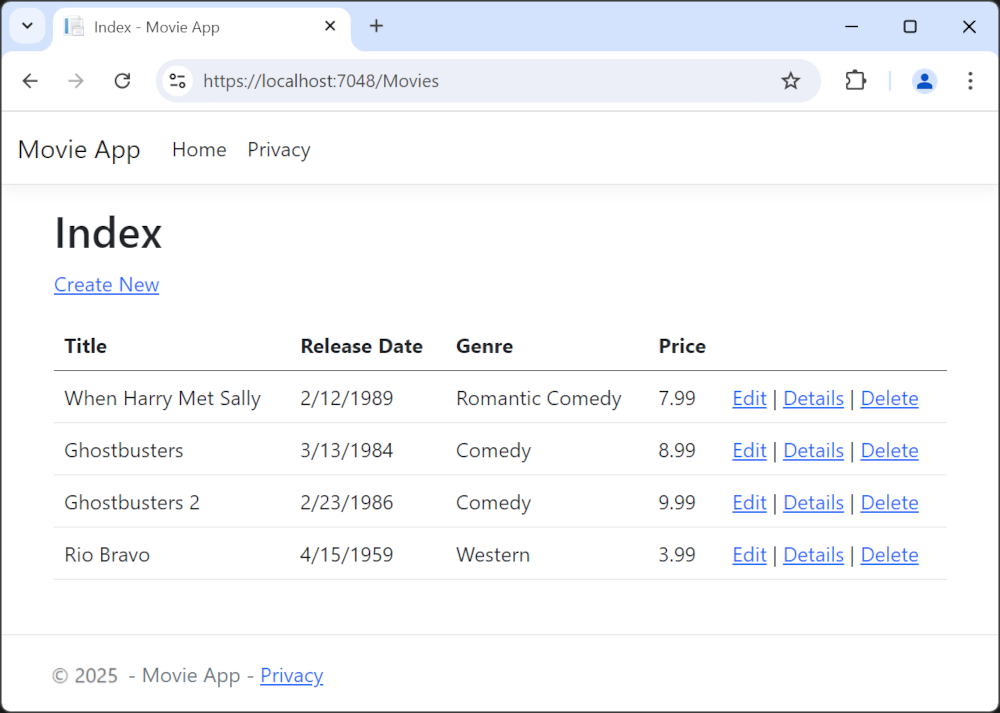
Task: Open the tab search chevron dropdown
Action: (26, 25)
